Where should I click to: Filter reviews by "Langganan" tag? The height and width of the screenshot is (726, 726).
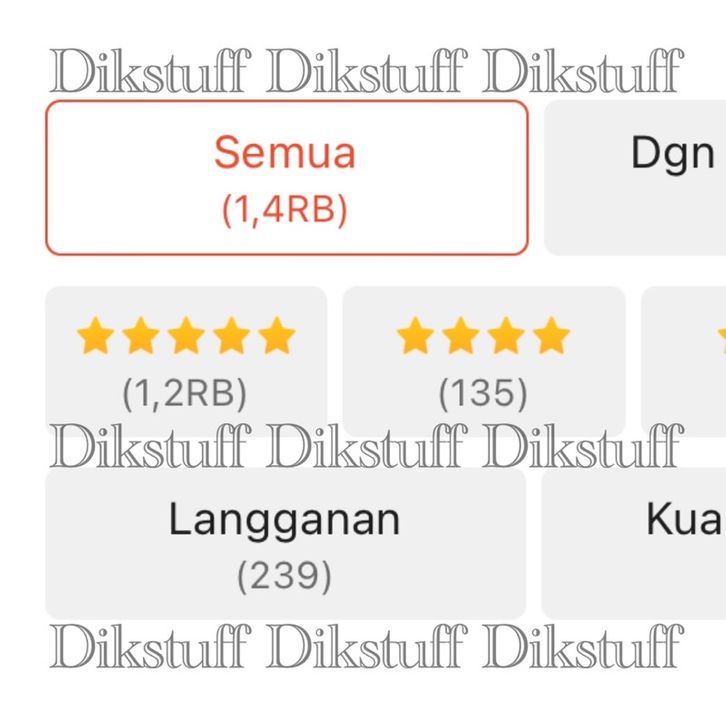285,543
